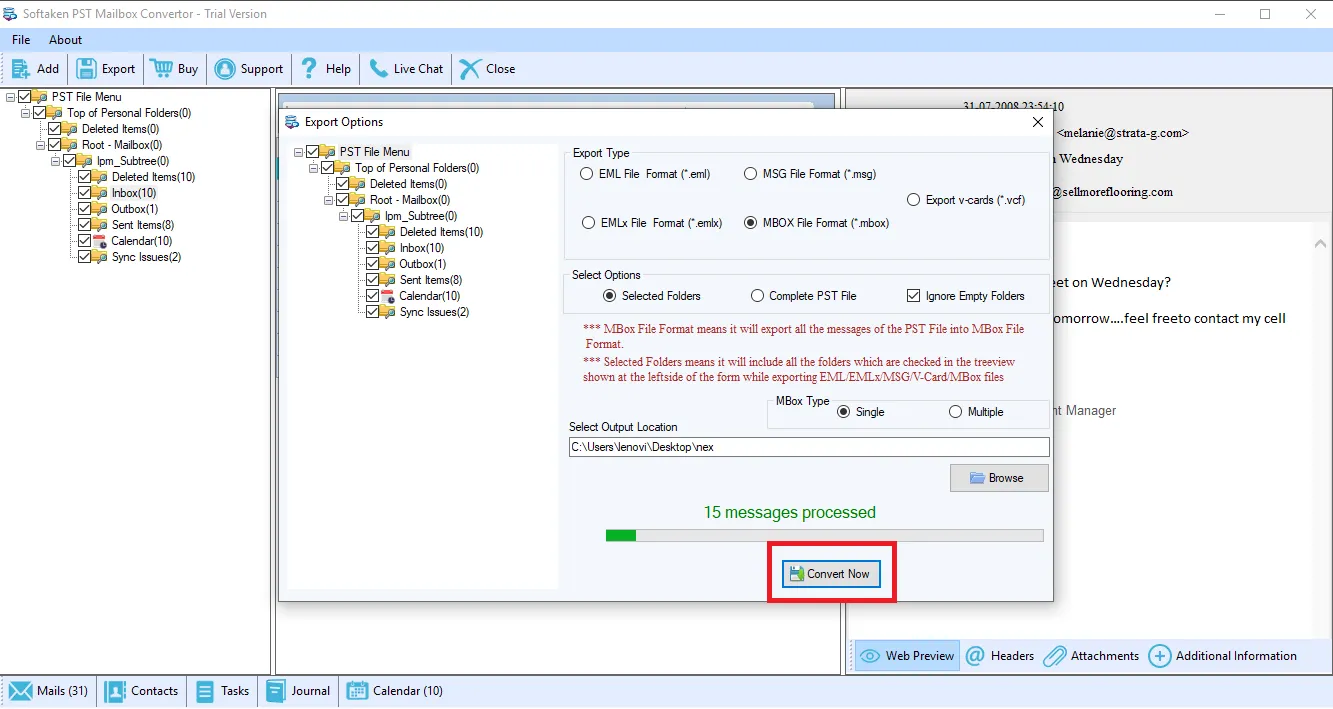Viewport: 1333px width, 709px height.
Task: Open the Journal view icon
Action: 275,691
